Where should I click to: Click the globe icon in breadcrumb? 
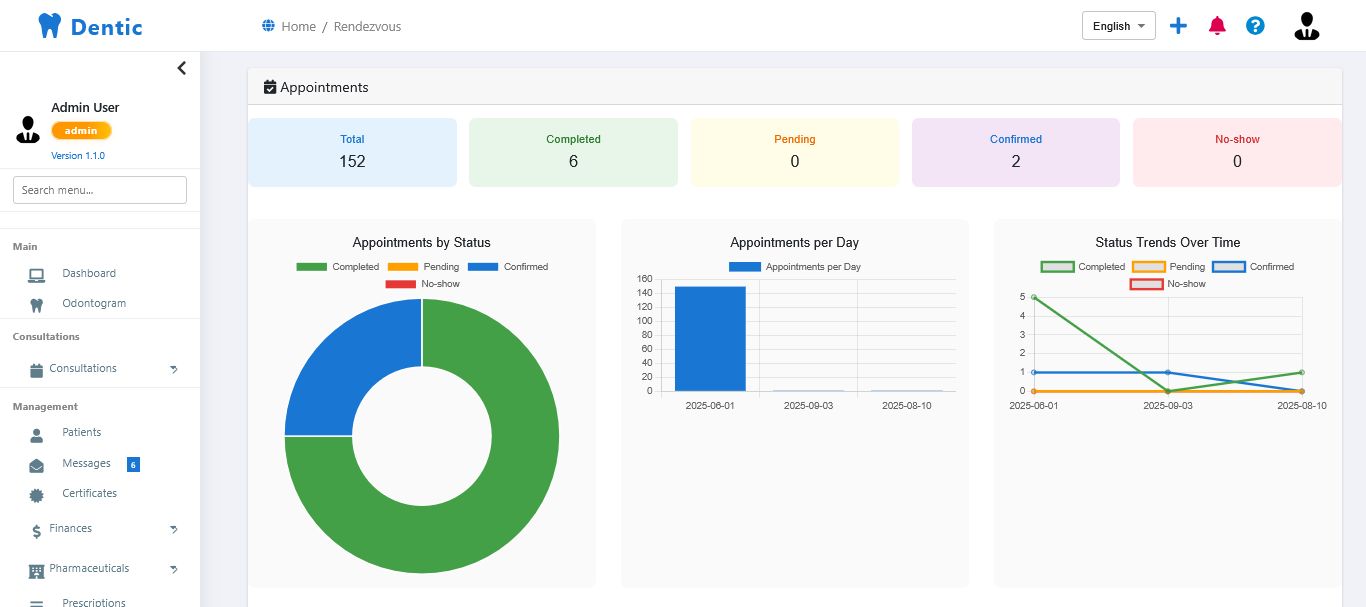tap(268, 26)
